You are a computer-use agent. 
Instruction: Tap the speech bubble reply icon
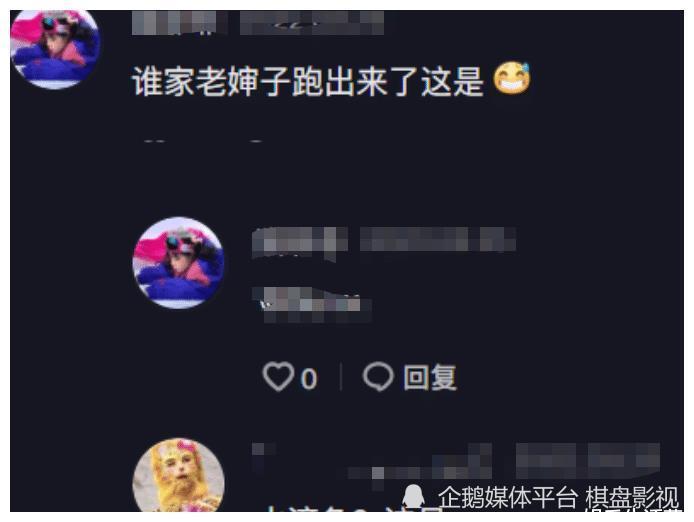coord(378,377)
